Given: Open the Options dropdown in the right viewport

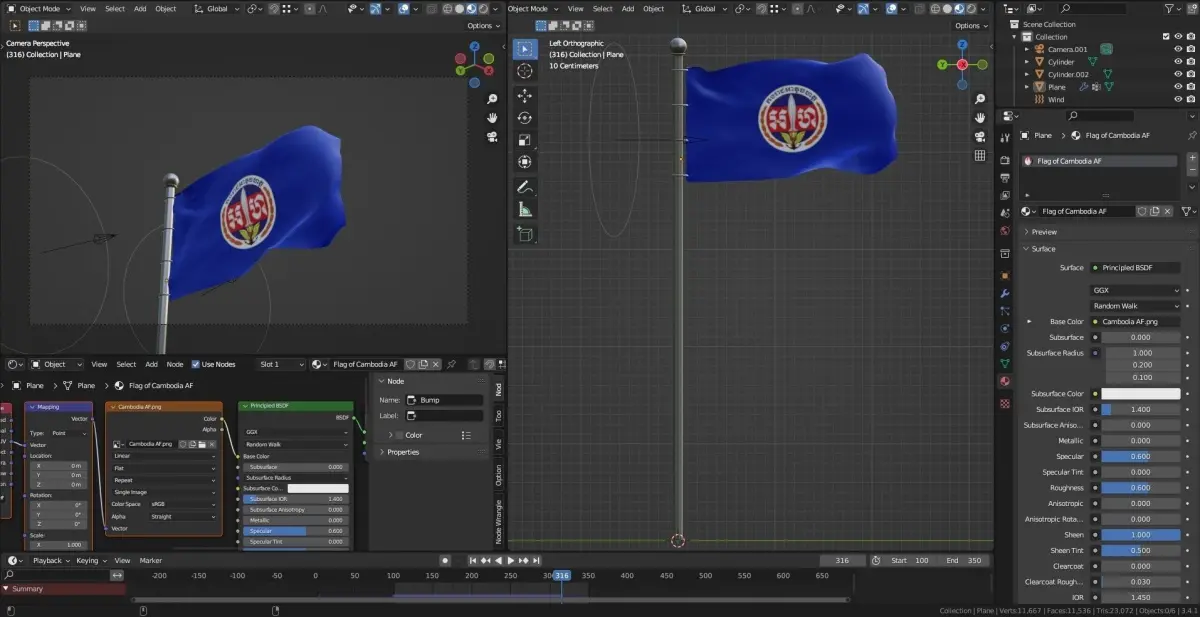Looking at the screenshot, I should 970,26.
